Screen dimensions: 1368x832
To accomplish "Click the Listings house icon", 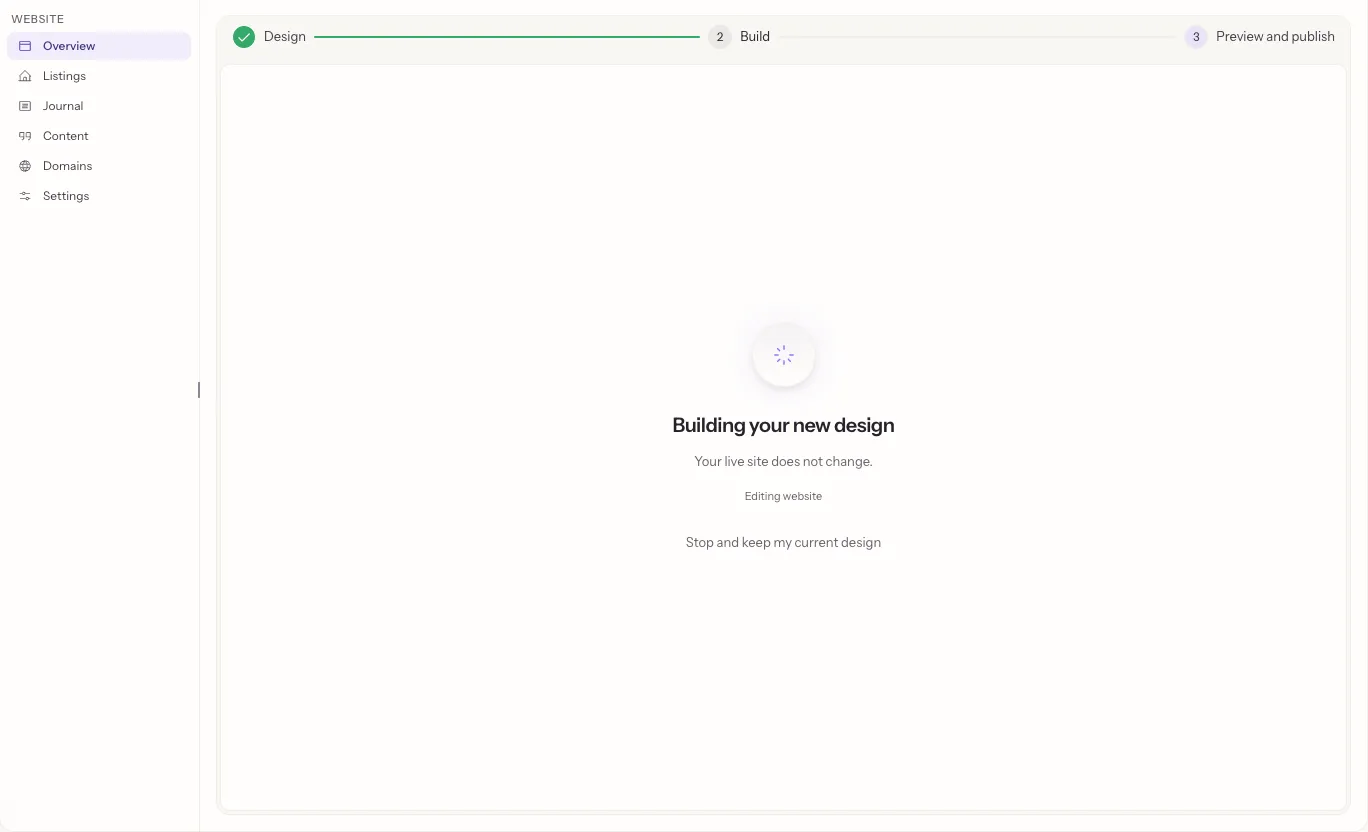I will tap(25, 76).
